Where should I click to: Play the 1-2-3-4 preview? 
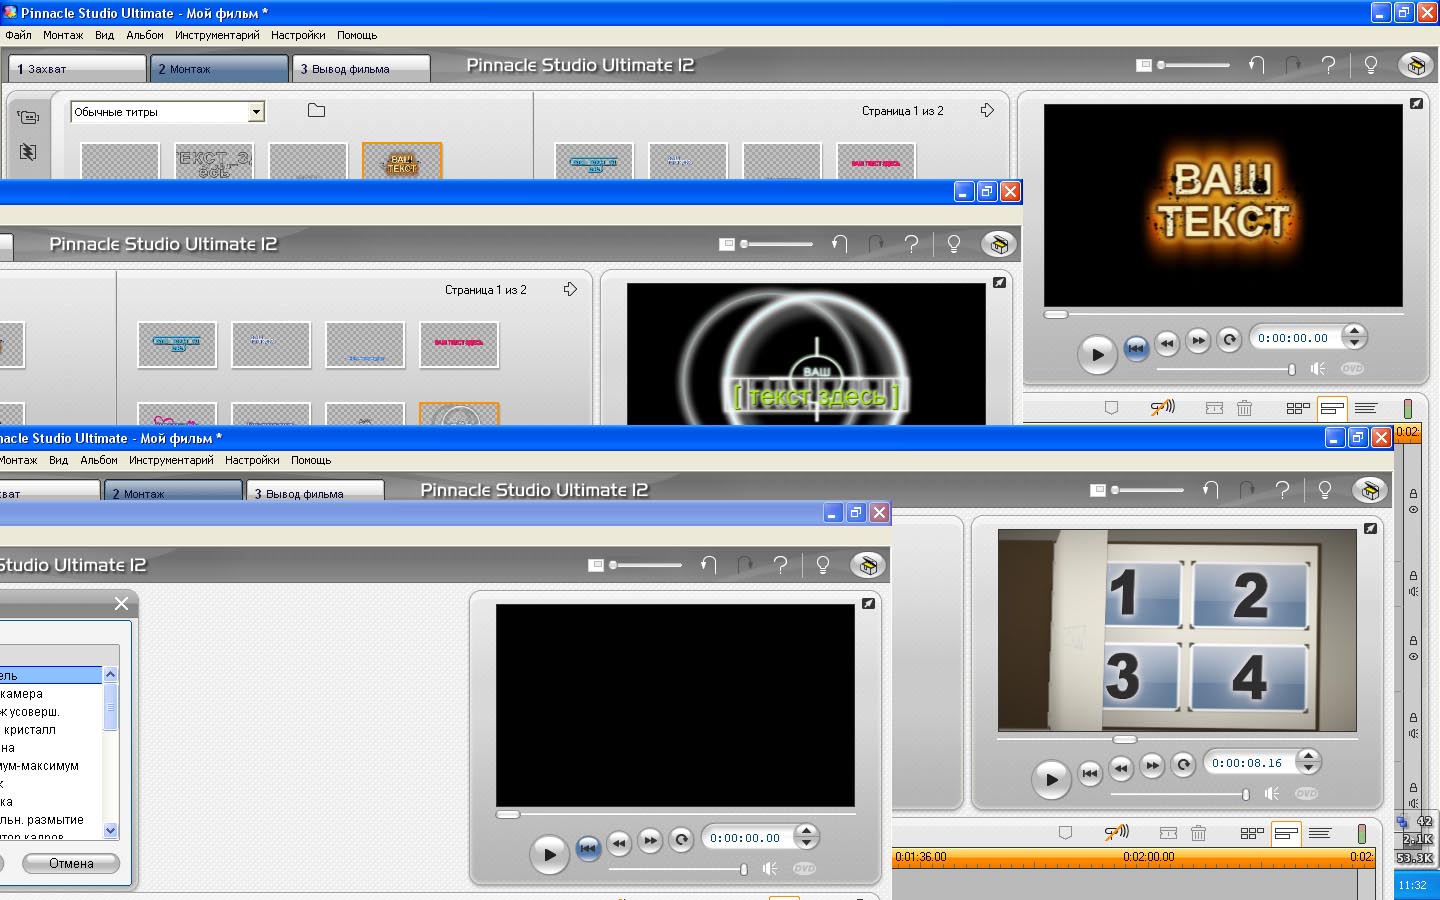coord(1051,779)
